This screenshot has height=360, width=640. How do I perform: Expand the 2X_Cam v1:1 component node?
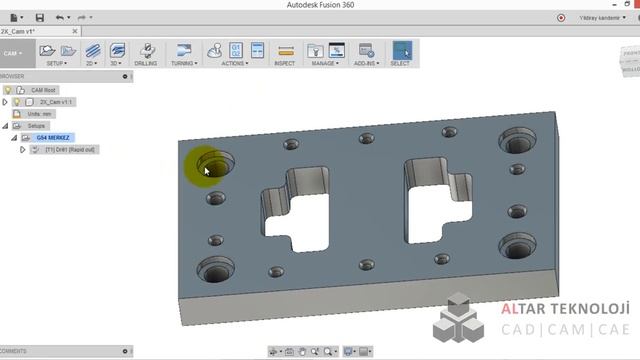5,102
